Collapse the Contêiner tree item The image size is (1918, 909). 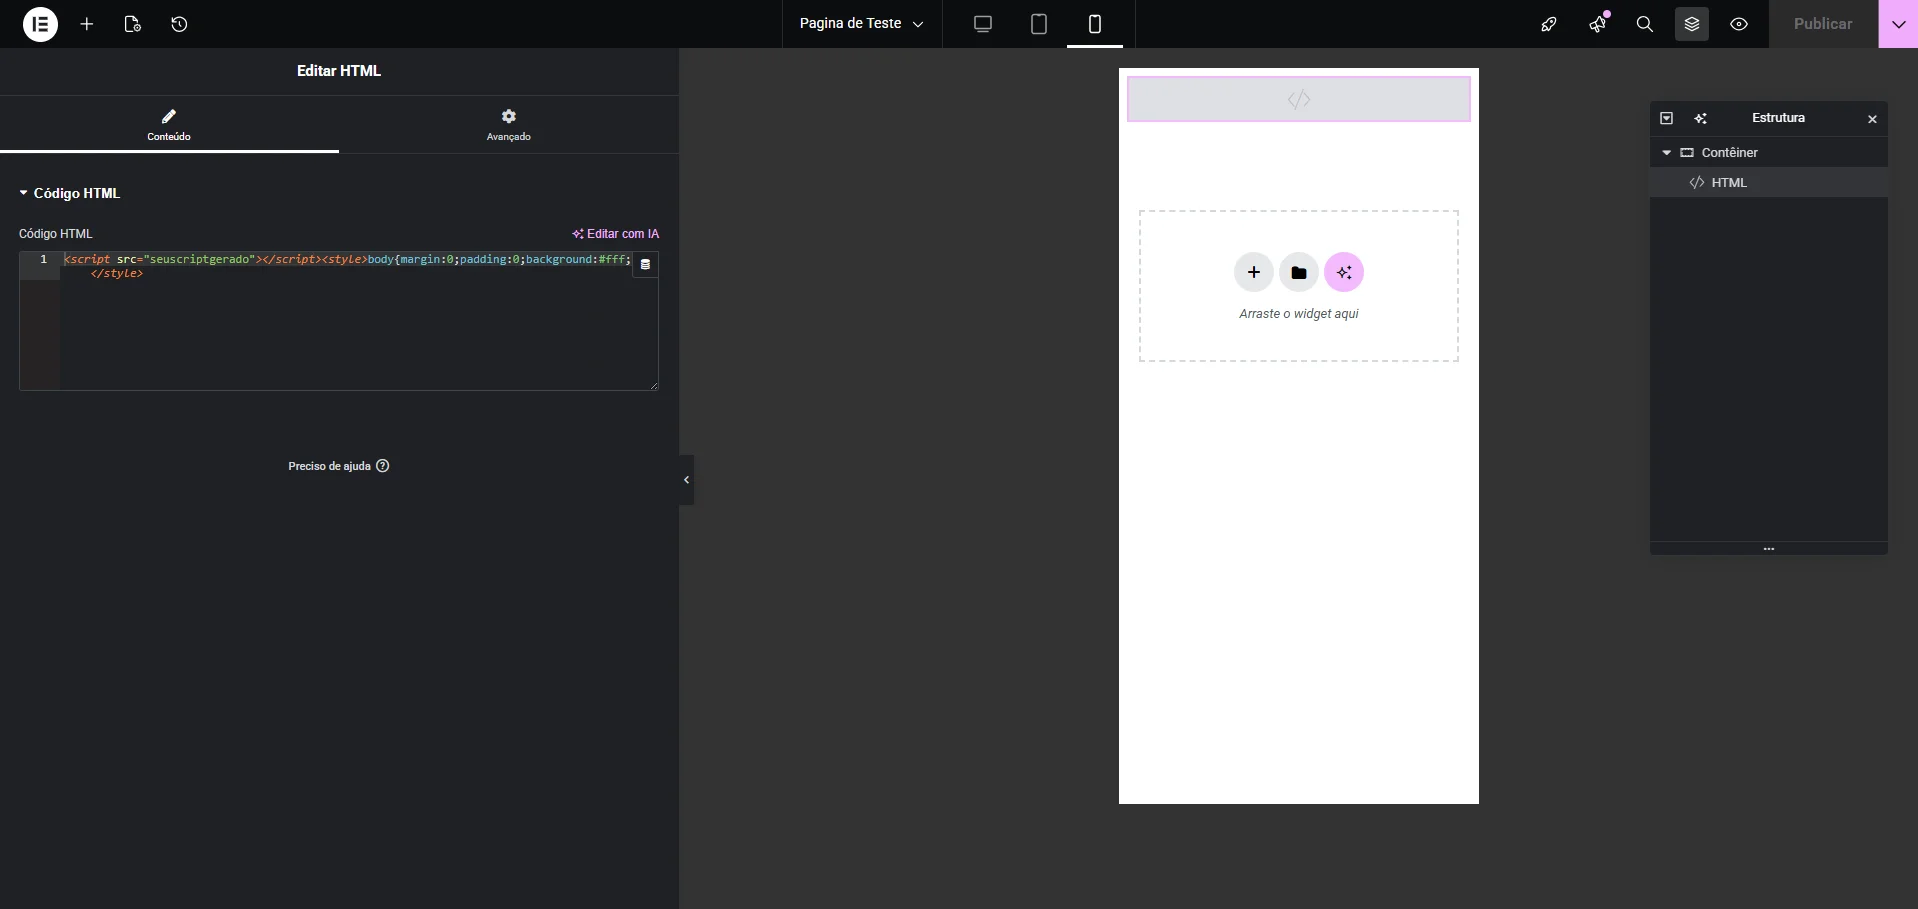click(1666, 153)
